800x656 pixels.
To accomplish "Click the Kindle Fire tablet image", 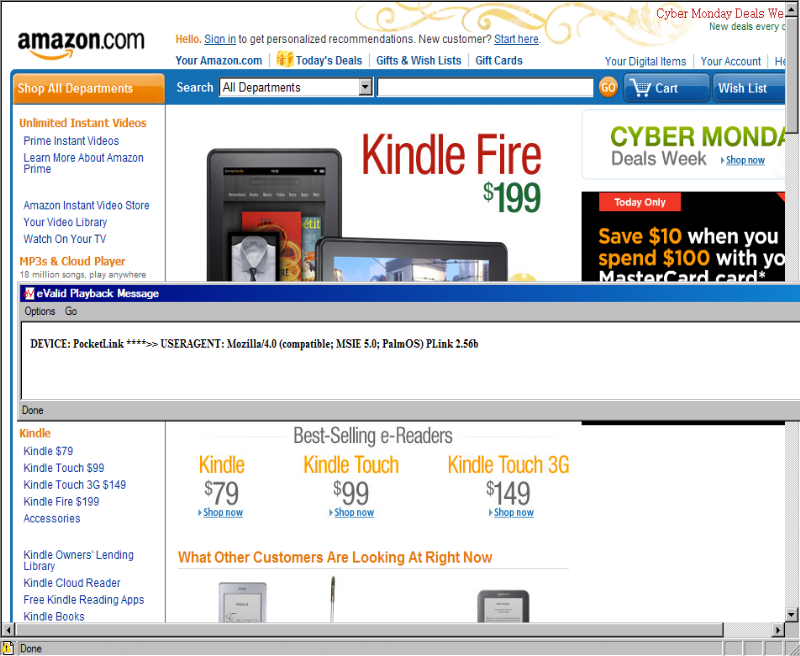I will click(x=355, y=214).
